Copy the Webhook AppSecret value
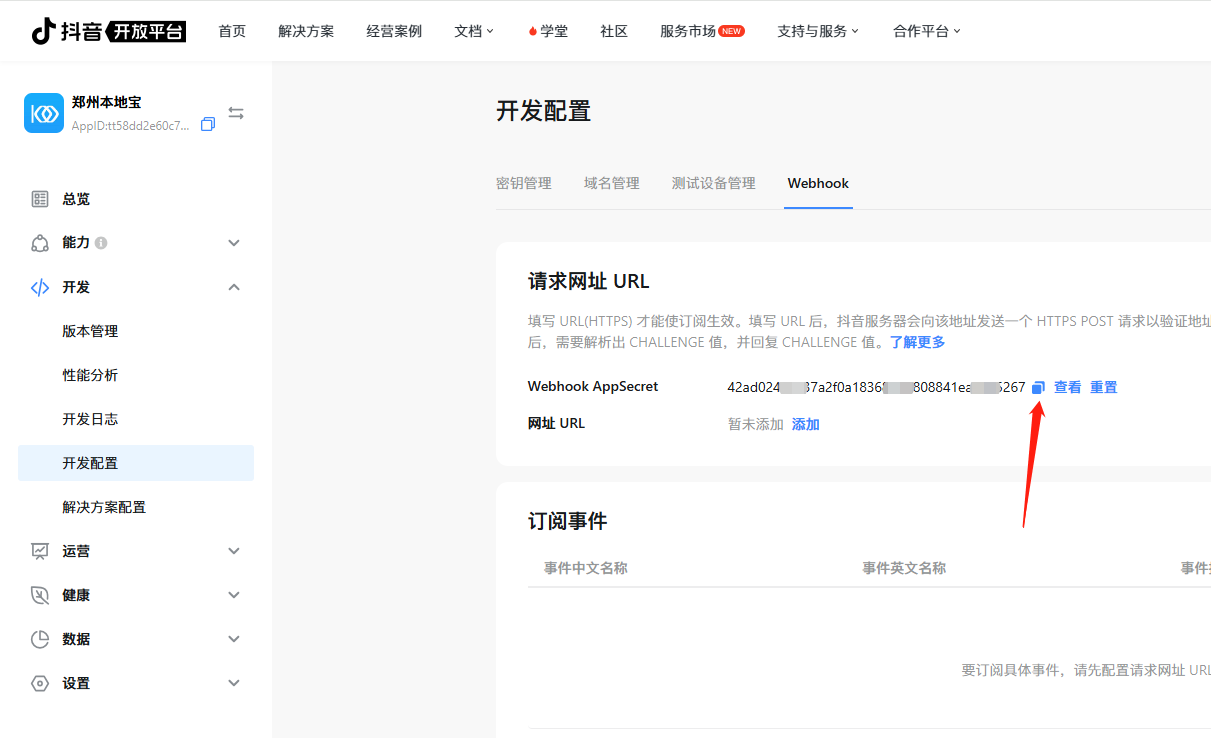The image size is (1211, 738). pos(1038,388)
